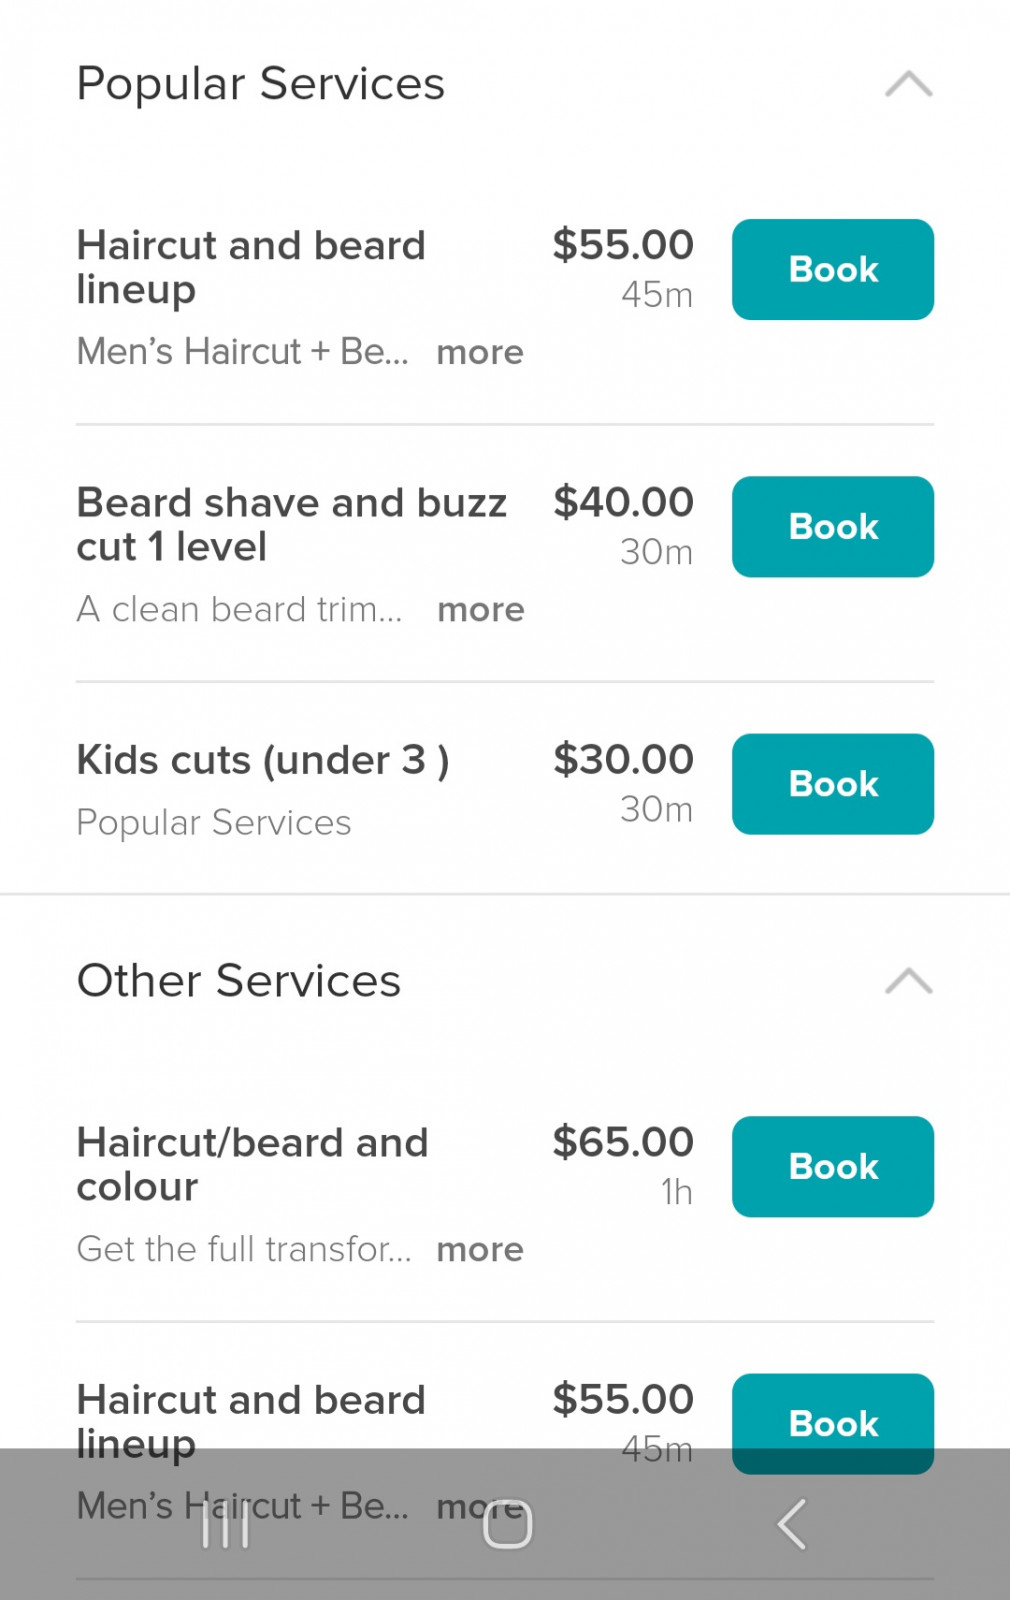
Task: Open Android recent apps icon
Action: 225,1524
